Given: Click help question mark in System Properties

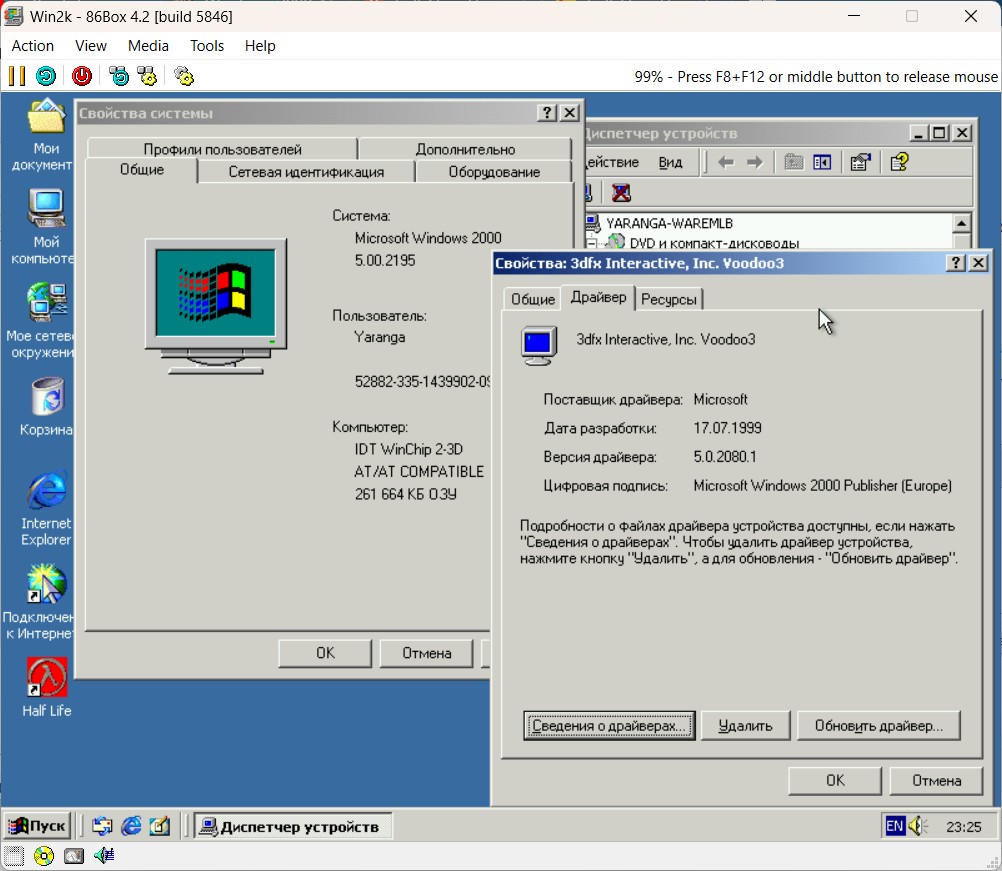Looking at the screenshot, I should 547,113.
